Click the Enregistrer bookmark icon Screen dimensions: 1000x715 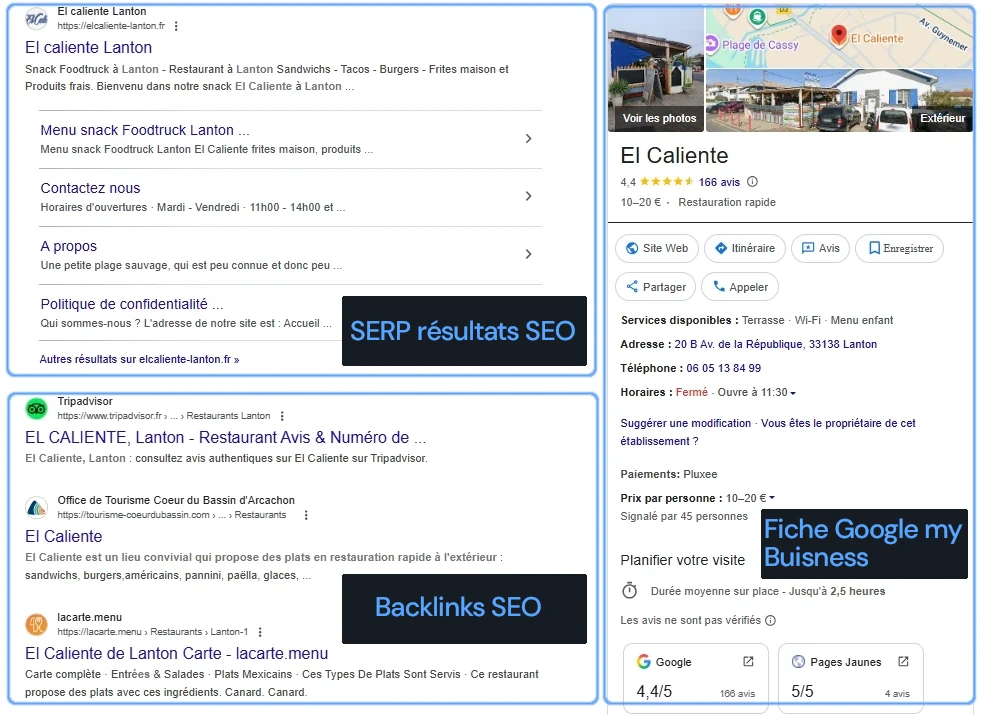point(873,247)
